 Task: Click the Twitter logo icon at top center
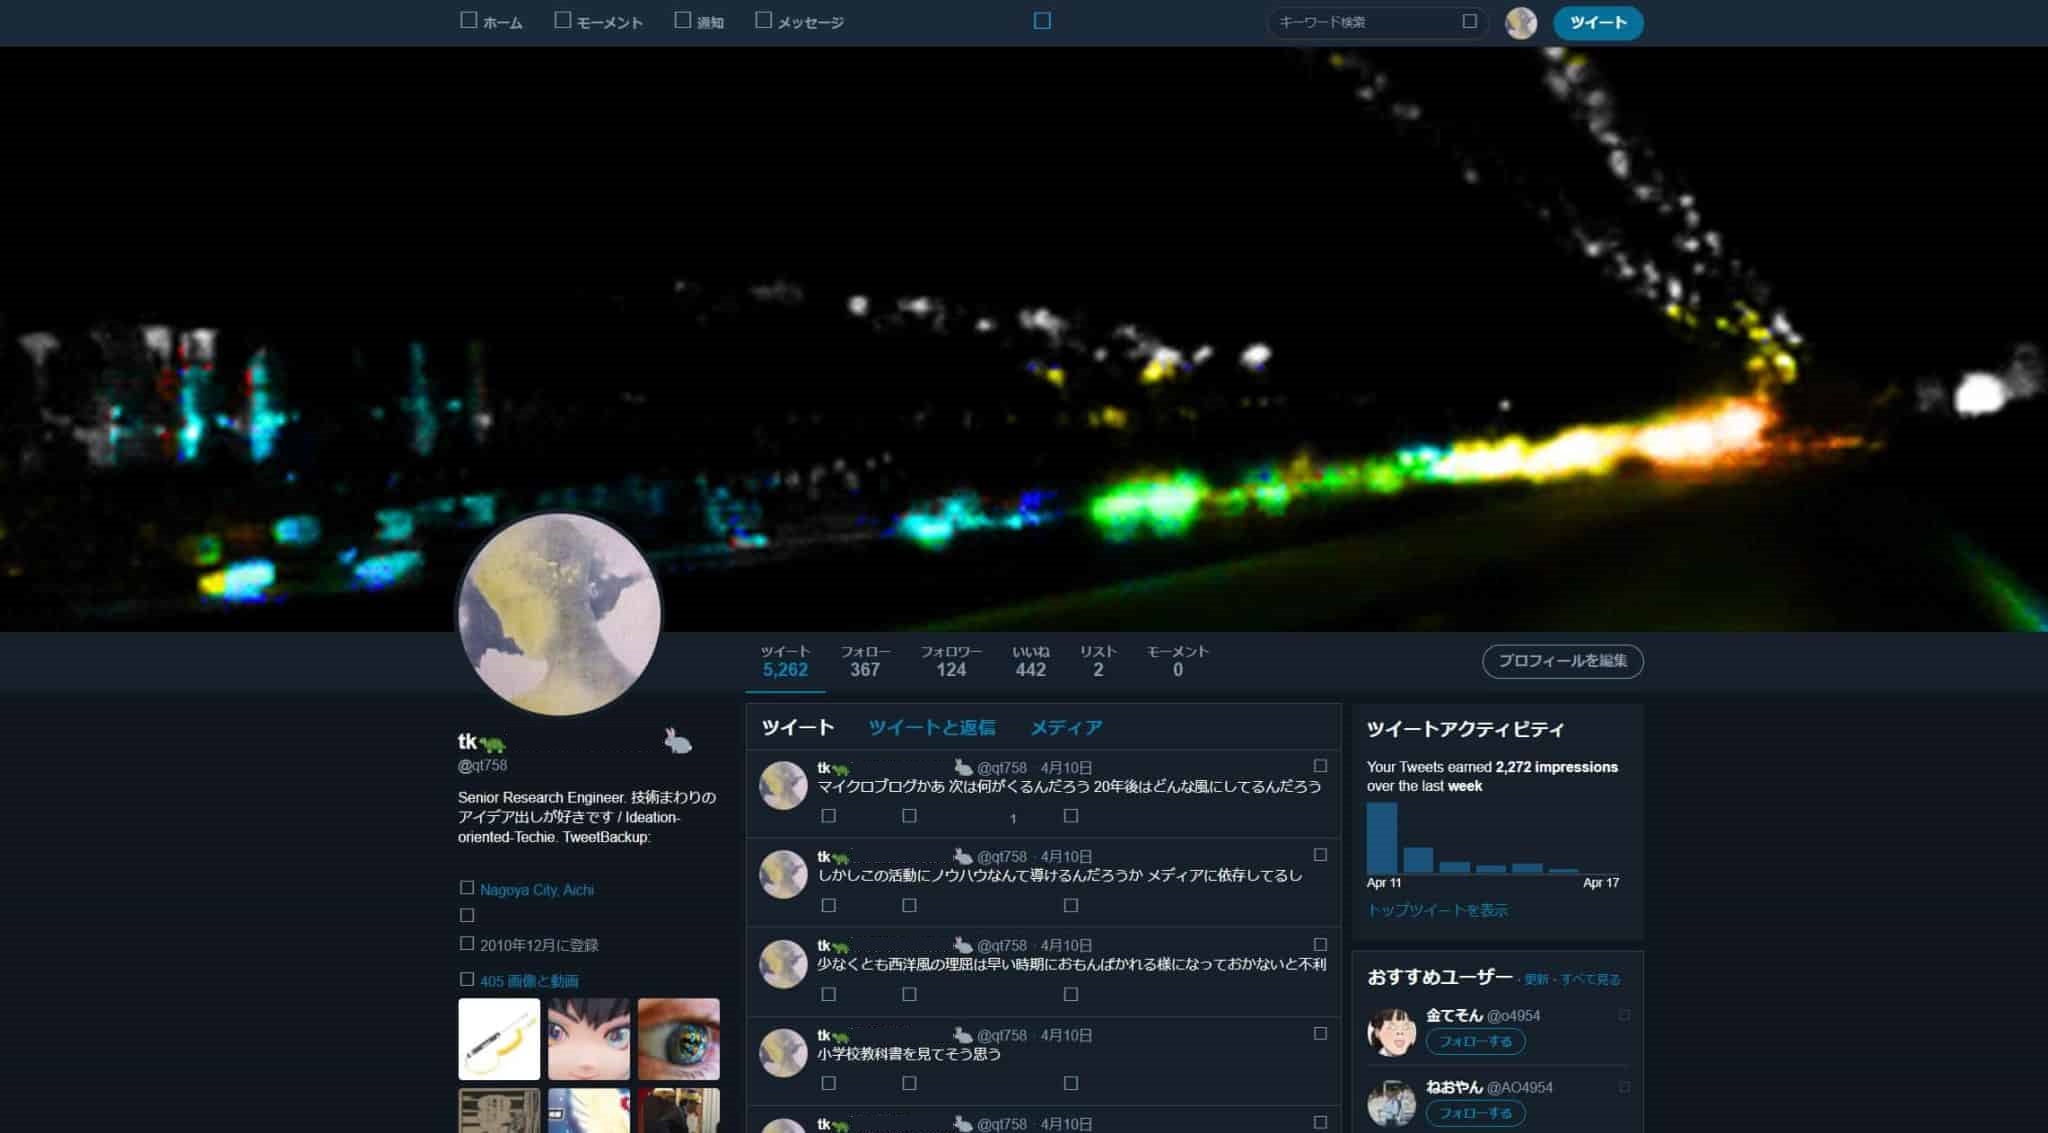(1042, 21)
